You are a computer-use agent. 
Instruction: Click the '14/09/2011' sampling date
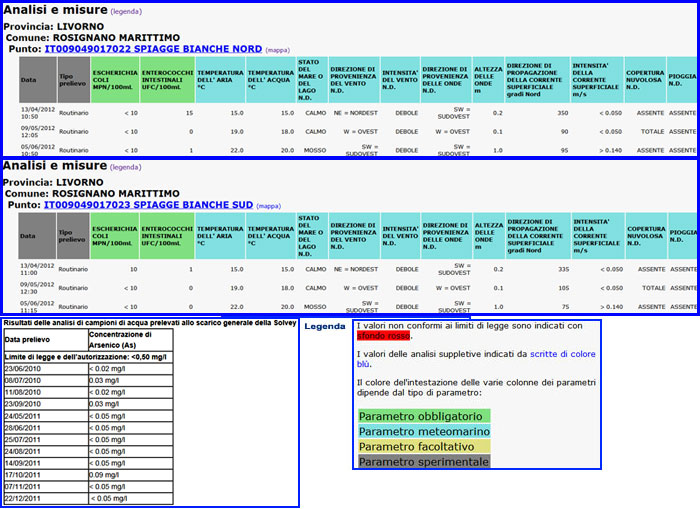coord(23,463)
